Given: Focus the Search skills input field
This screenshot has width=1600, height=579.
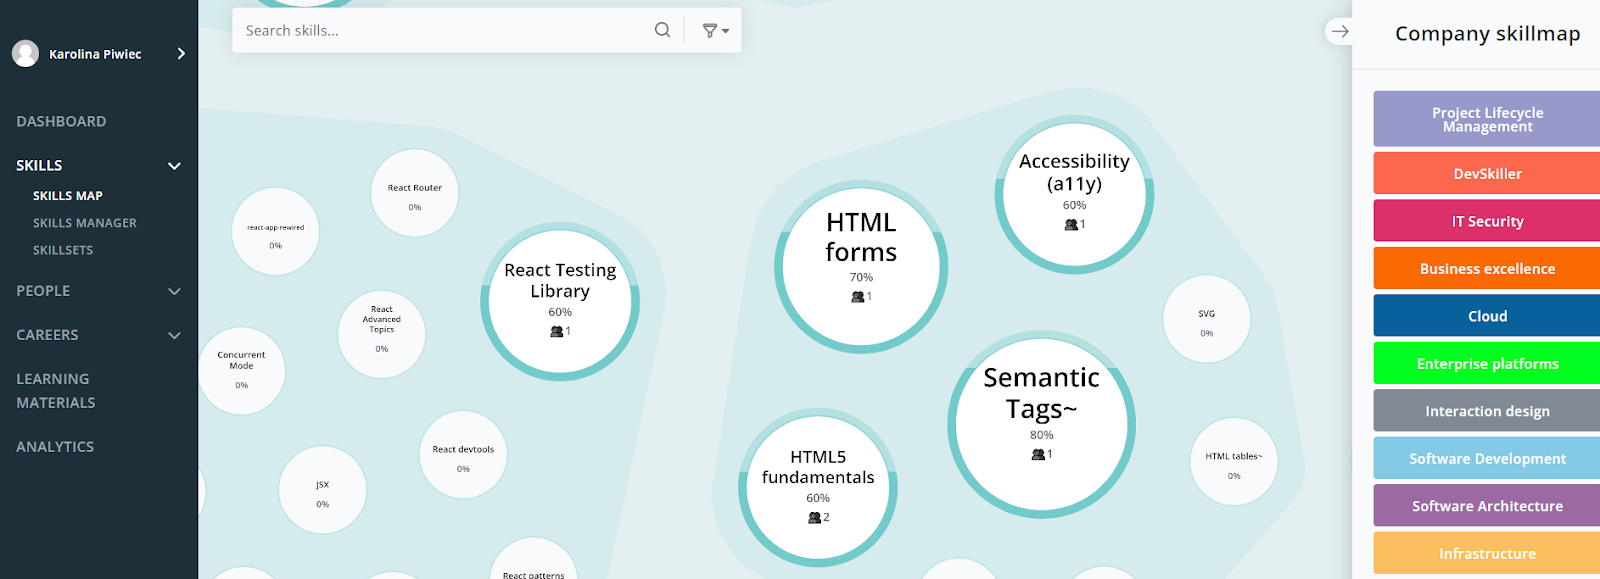Looking at the screenshot, I should [440, 31].
